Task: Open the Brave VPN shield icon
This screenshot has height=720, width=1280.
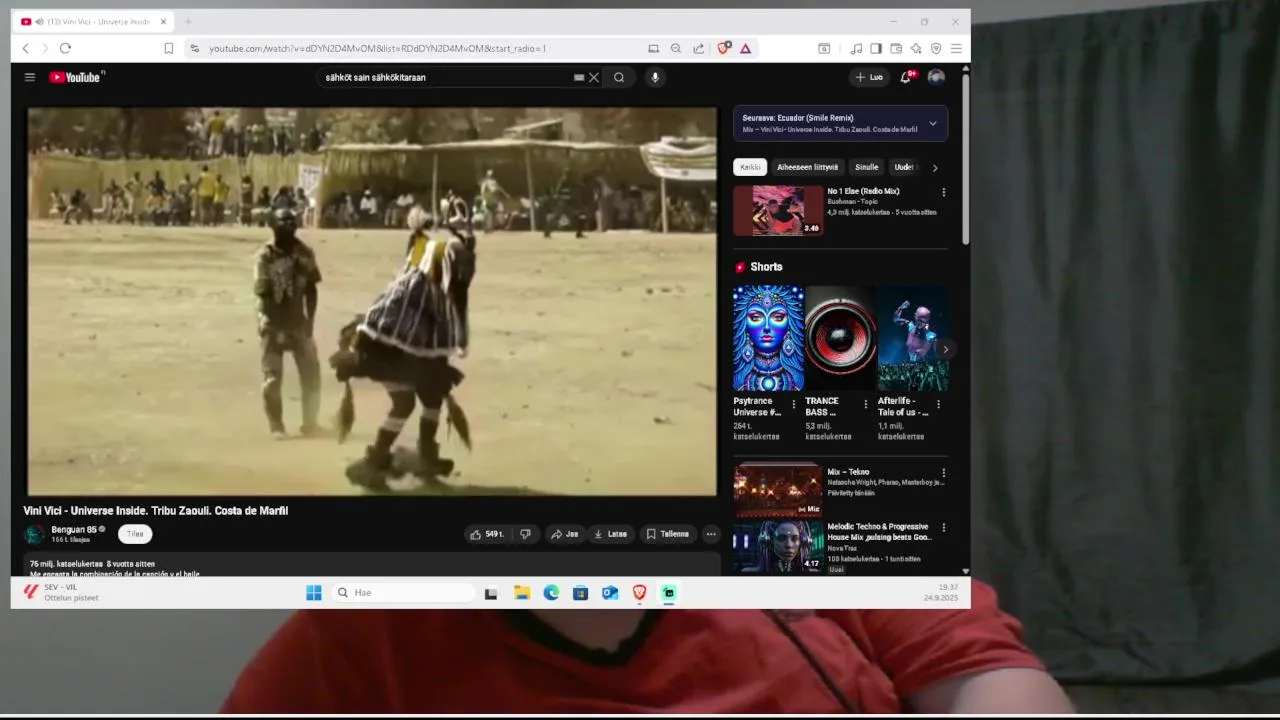Action: point(936,48)
